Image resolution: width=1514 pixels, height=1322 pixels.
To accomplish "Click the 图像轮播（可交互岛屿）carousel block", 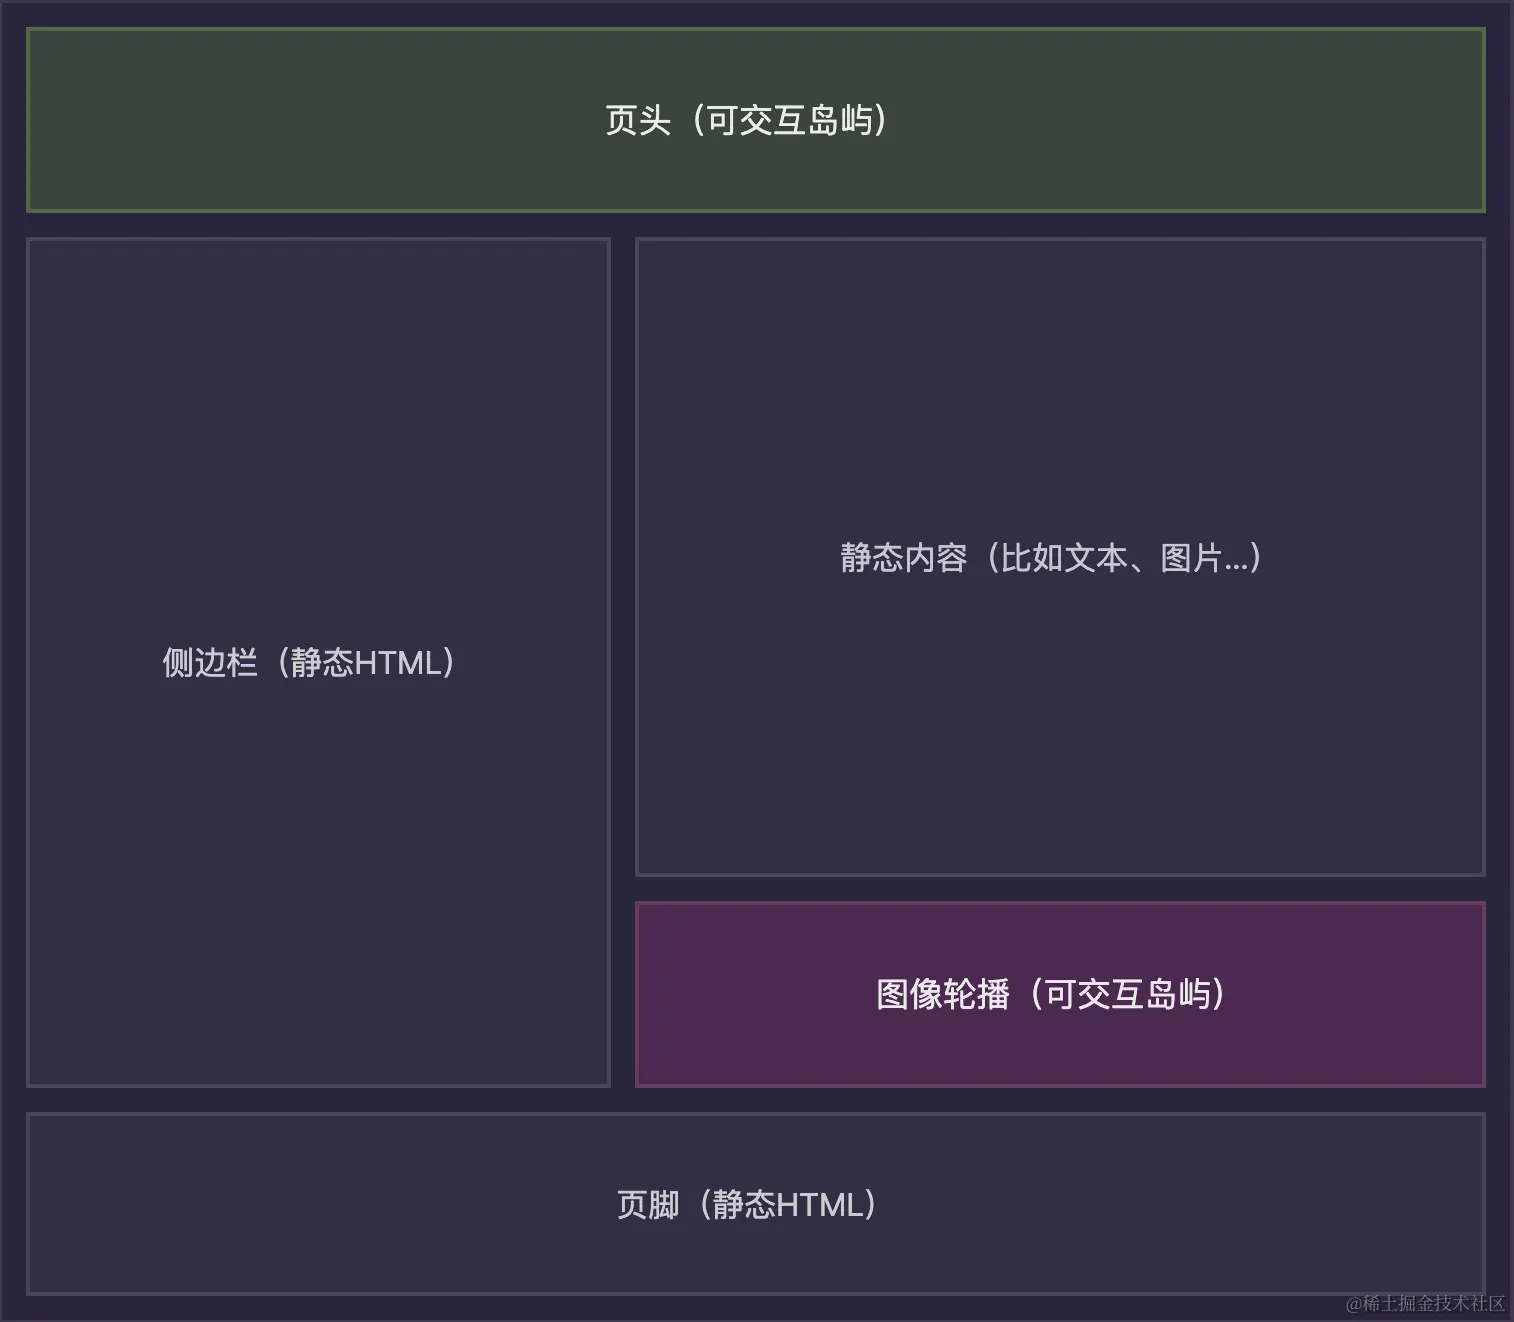I will [1060, 994].
